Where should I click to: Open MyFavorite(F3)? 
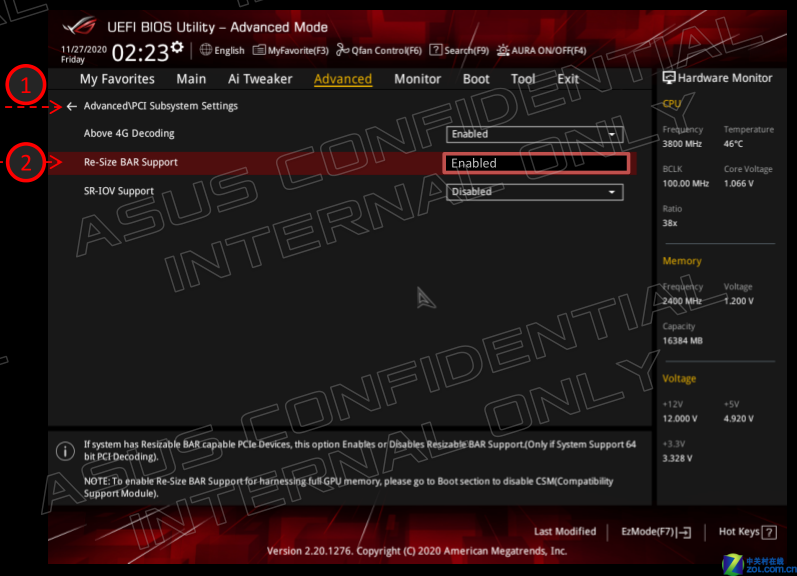(298, 51)
